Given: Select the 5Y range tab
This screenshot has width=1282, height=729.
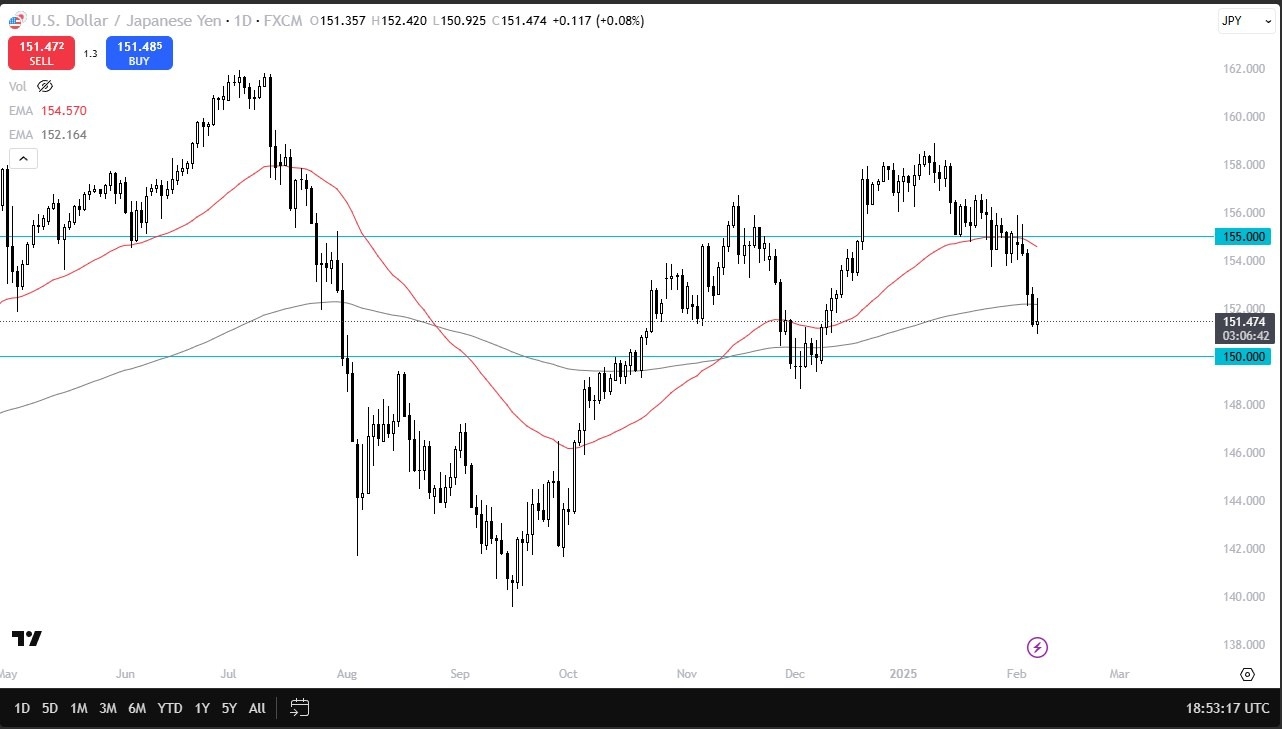Looking at the screenshot, I should click(x=229, y=708).
